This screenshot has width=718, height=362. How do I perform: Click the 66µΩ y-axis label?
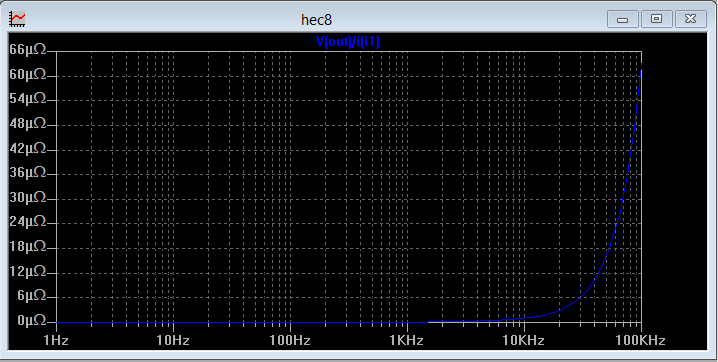28,49
